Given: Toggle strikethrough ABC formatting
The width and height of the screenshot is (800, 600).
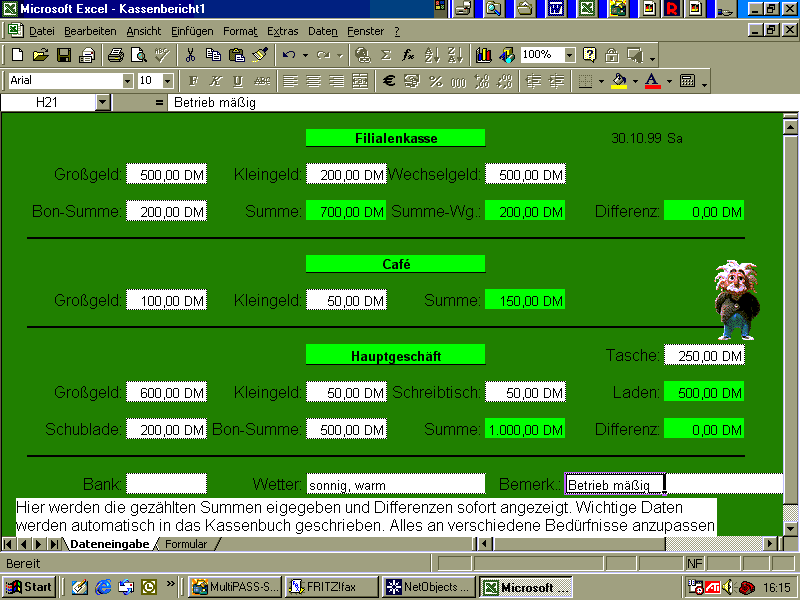Looking at the screenshot, I should [x=262, y=81].
